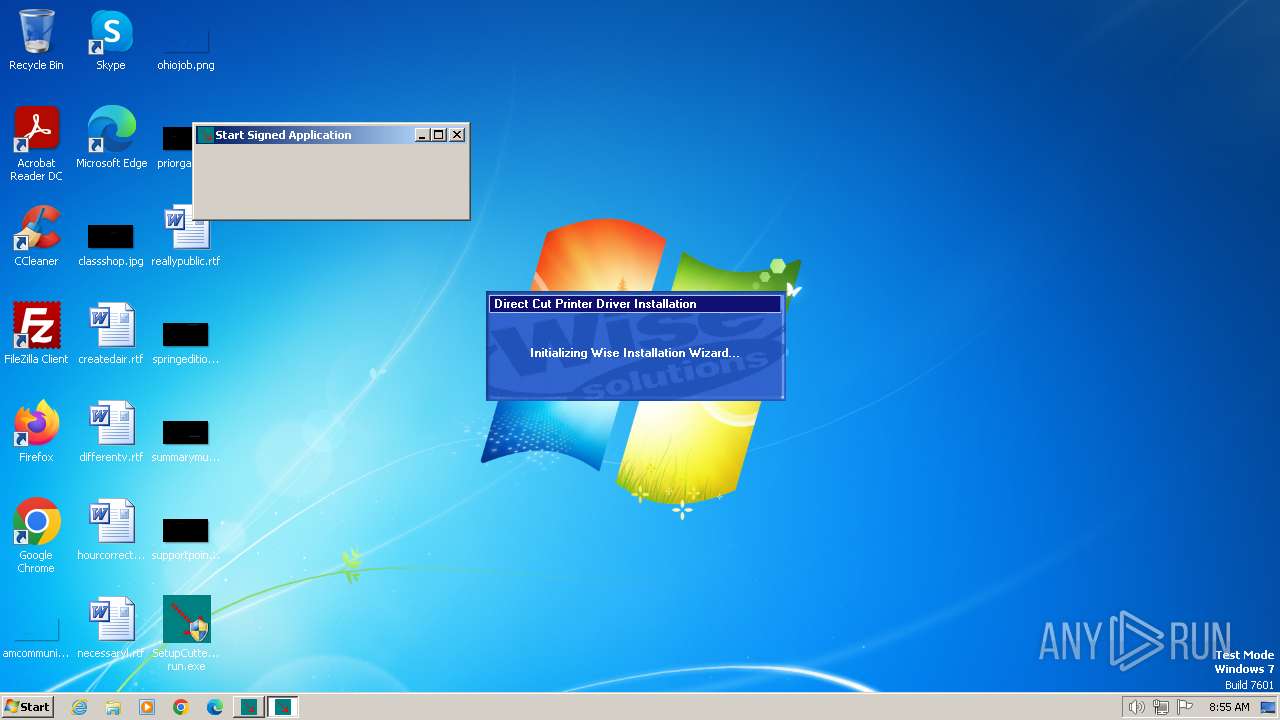Launch Microsoft Edge desktop shortcut
This screenshot has width=1280, height=720.
(111, 138)
